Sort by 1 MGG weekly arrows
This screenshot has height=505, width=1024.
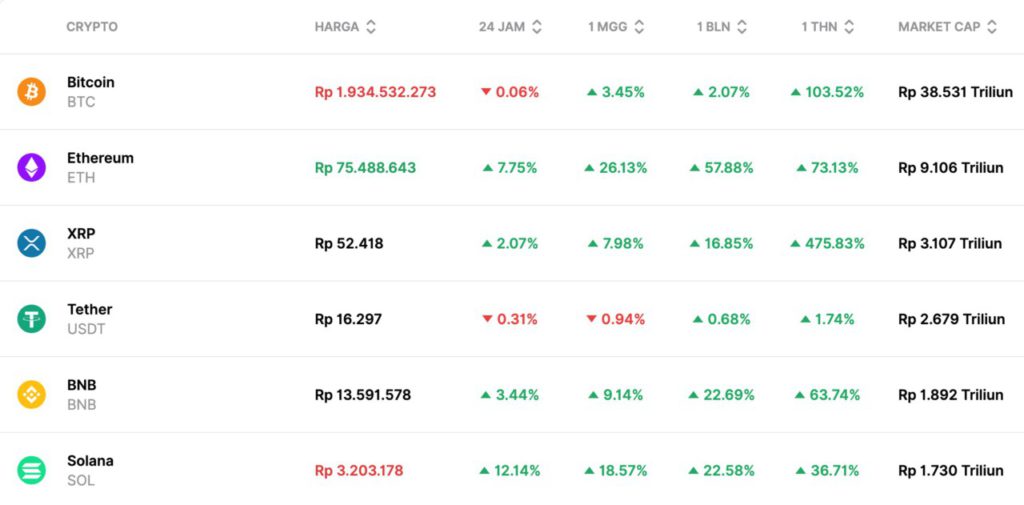click(x=640, y=27)
